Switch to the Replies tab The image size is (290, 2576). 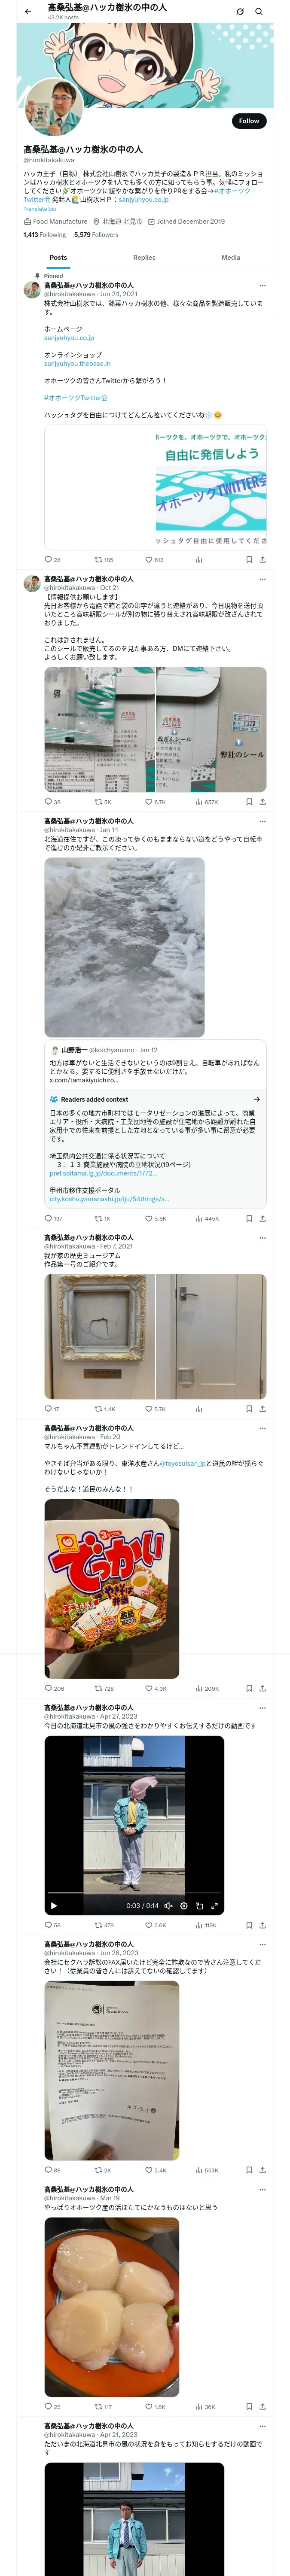pyautogui.click(x=144, y=258)
